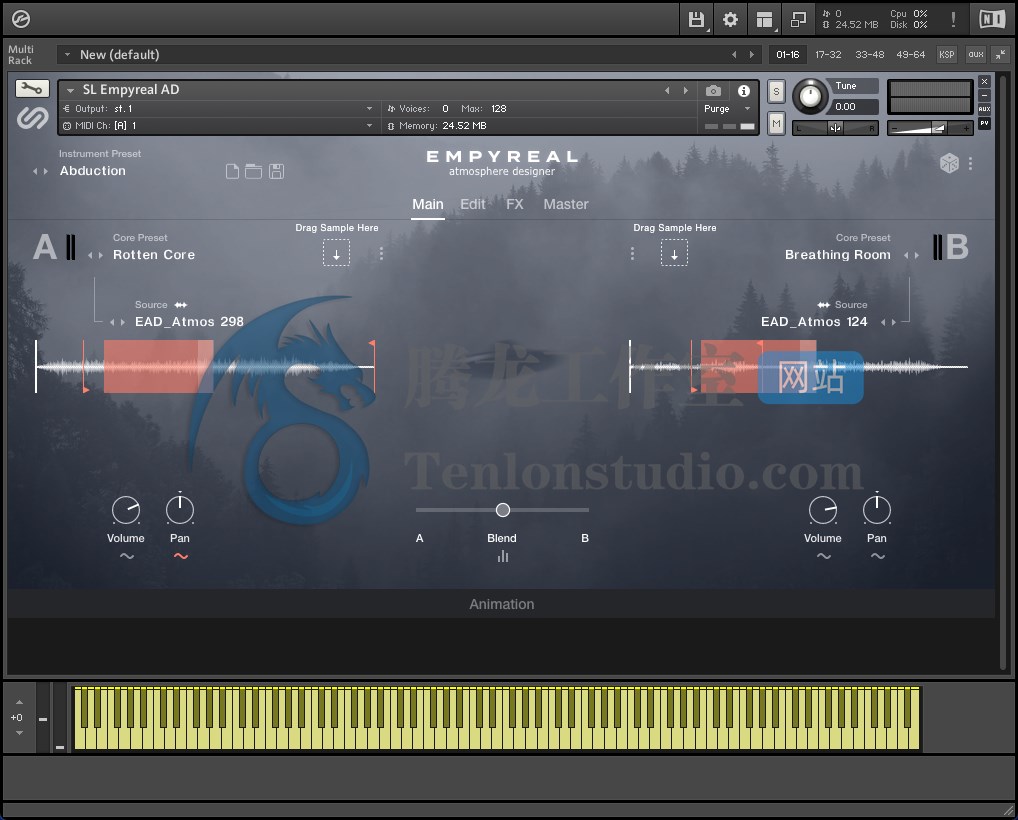Open the Multi Rack preset dropdown

pos(67,55)
